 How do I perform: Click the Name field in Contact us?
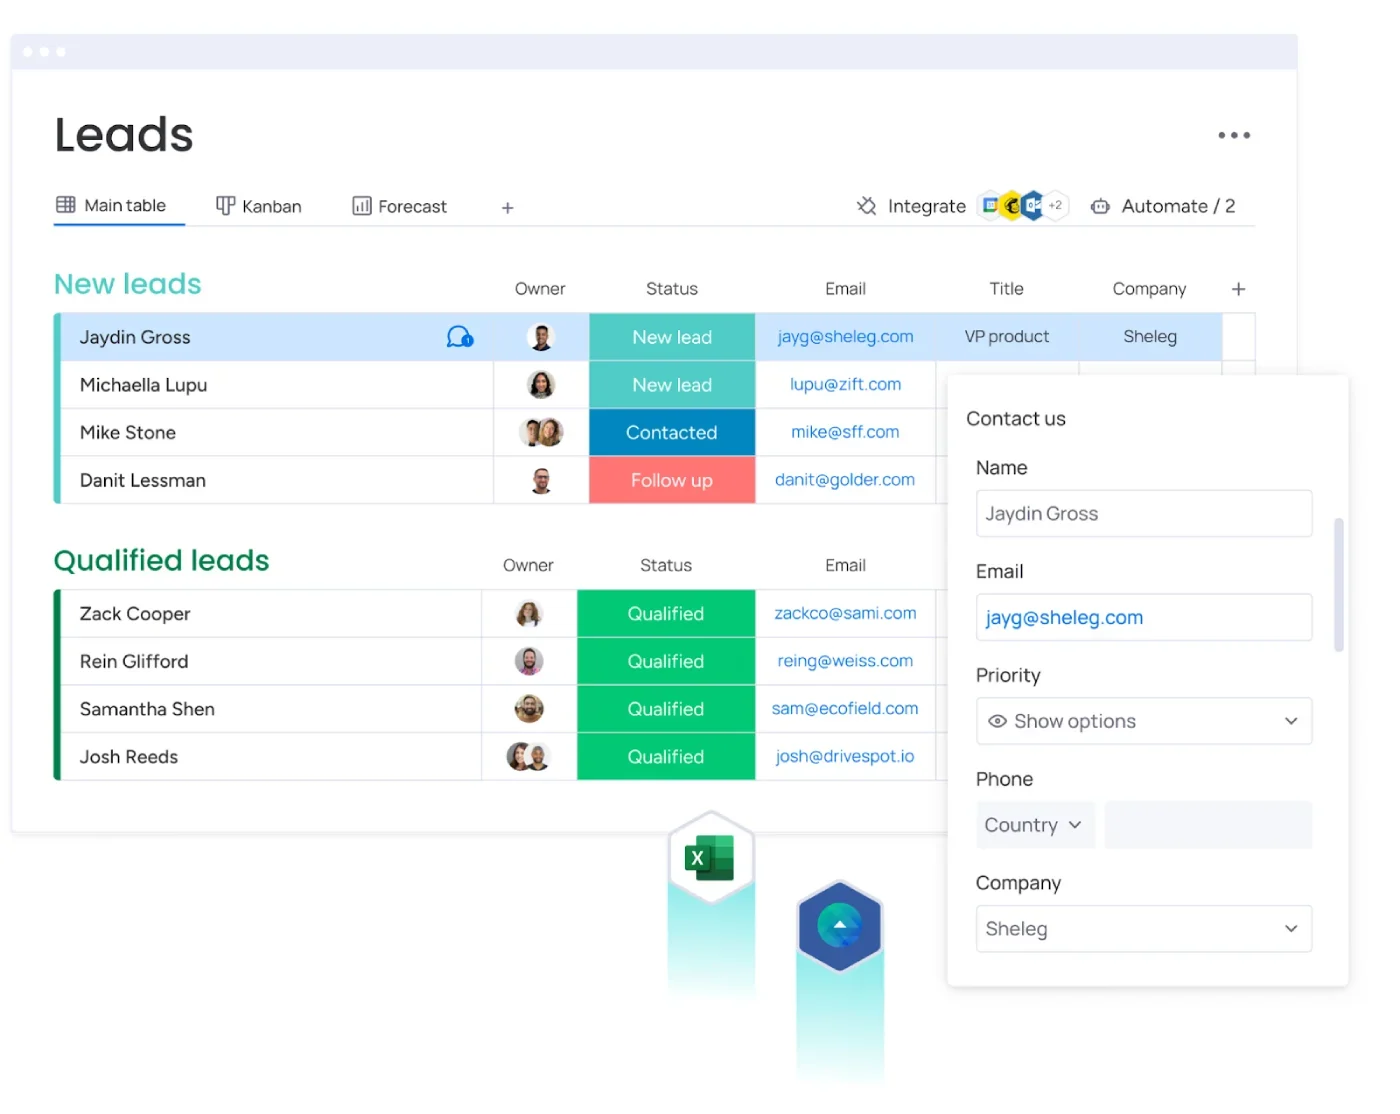click(1144, 513)
